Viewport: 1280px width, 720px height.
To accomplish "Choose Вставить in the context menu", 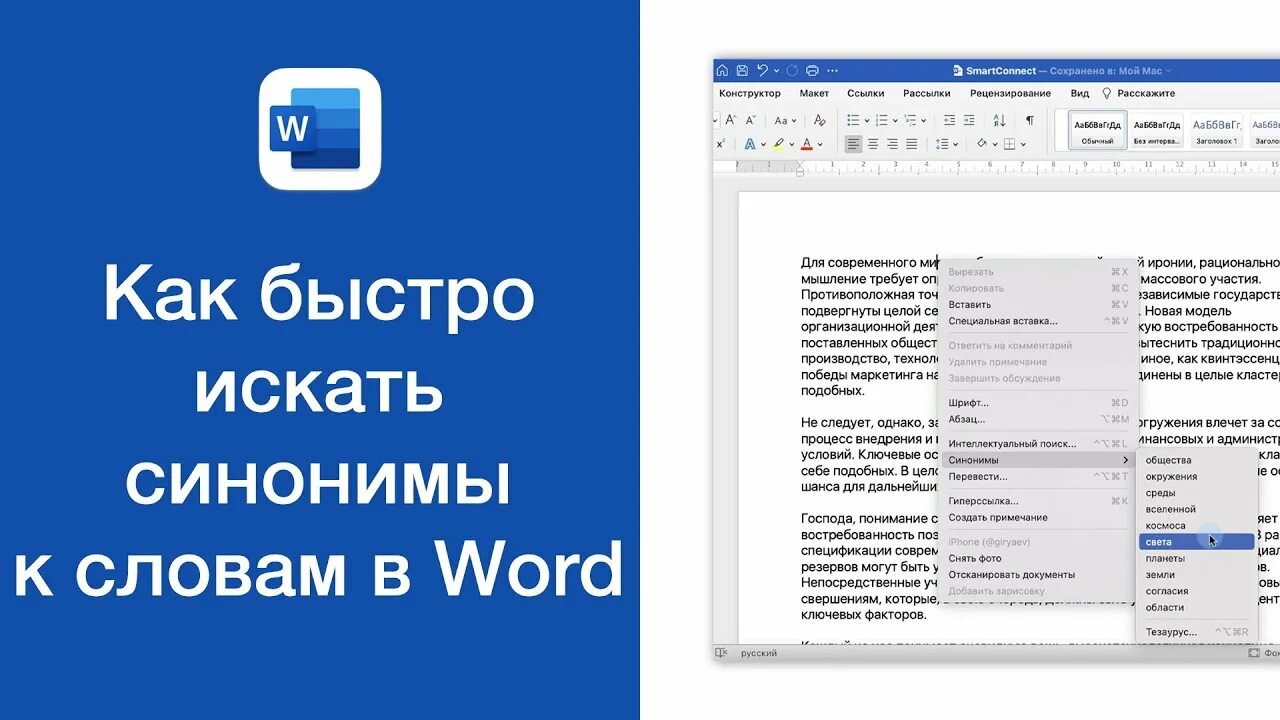I will (1039, 304).
